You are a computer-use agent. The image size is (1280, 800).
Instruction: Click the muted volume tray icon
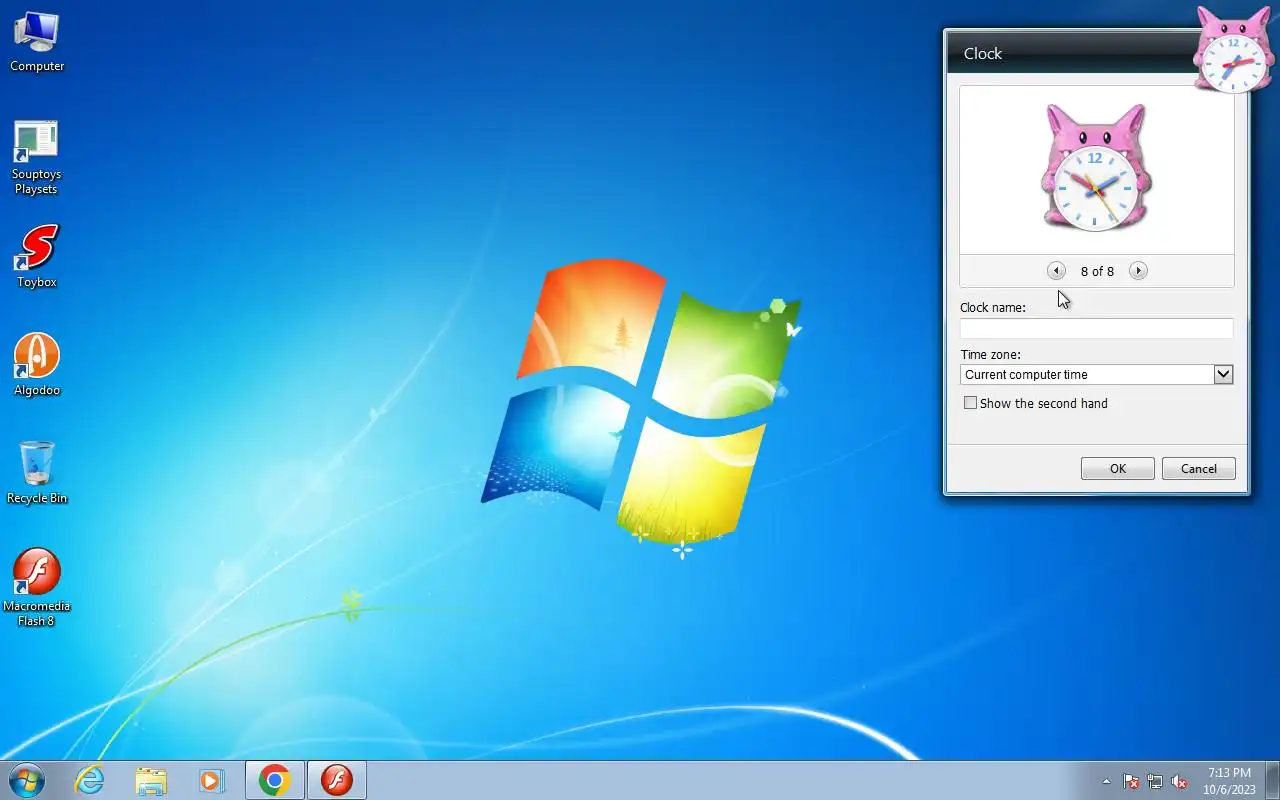[1179, 781]
